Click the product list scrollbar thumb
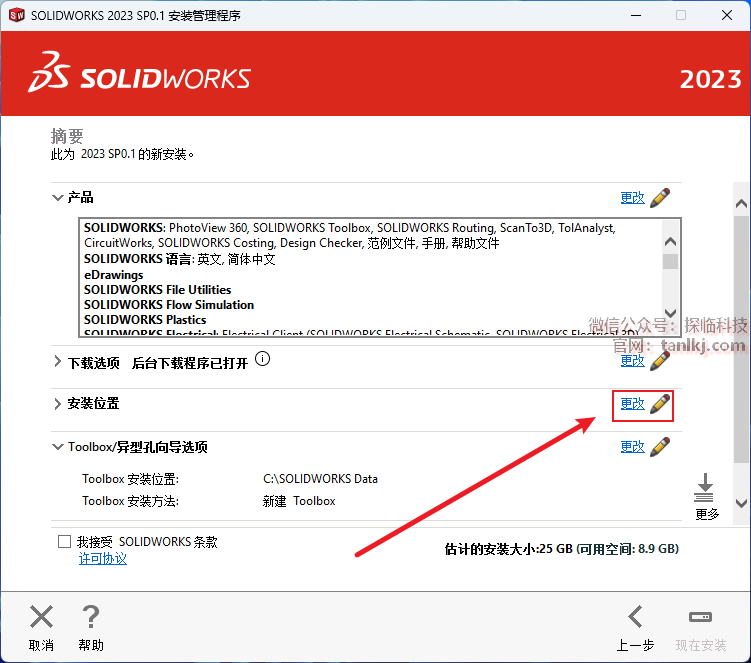 pyautogui.click(x=671, y=262)
